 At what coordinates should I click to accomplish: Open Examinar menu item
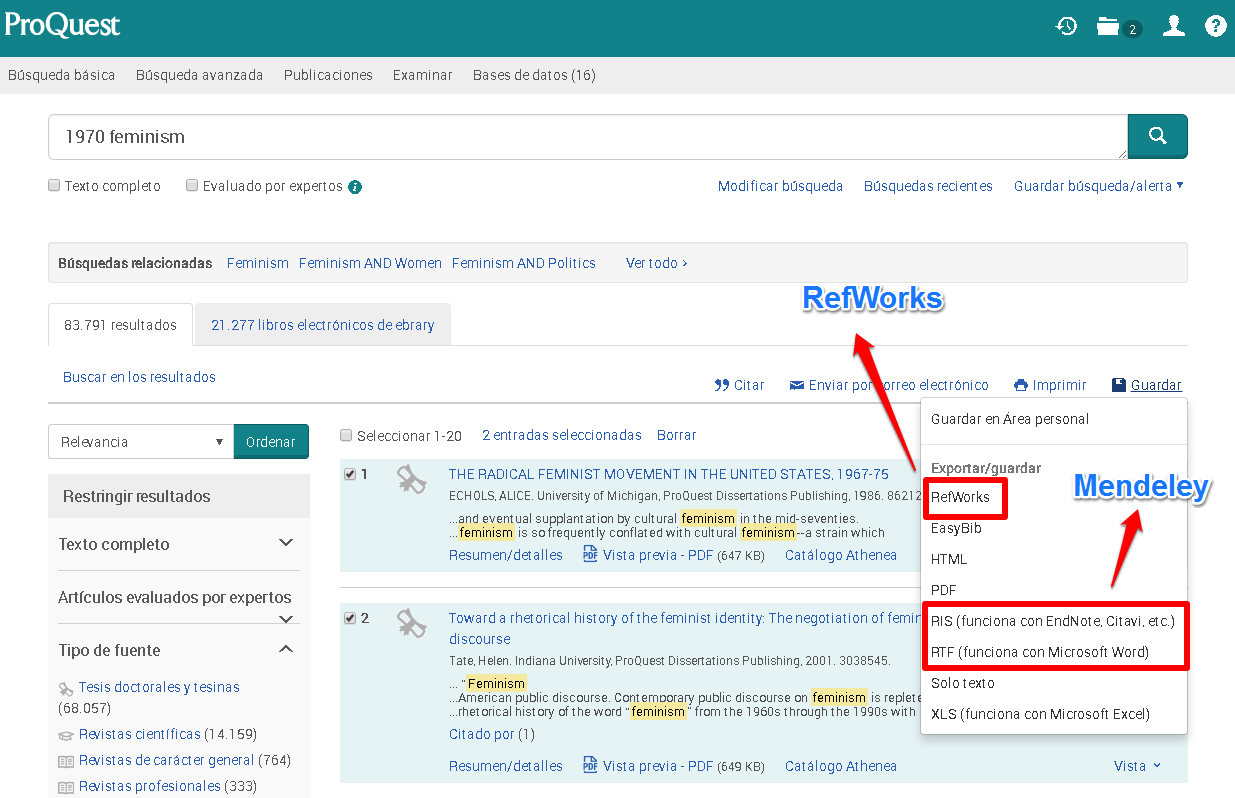coord(423,75)
